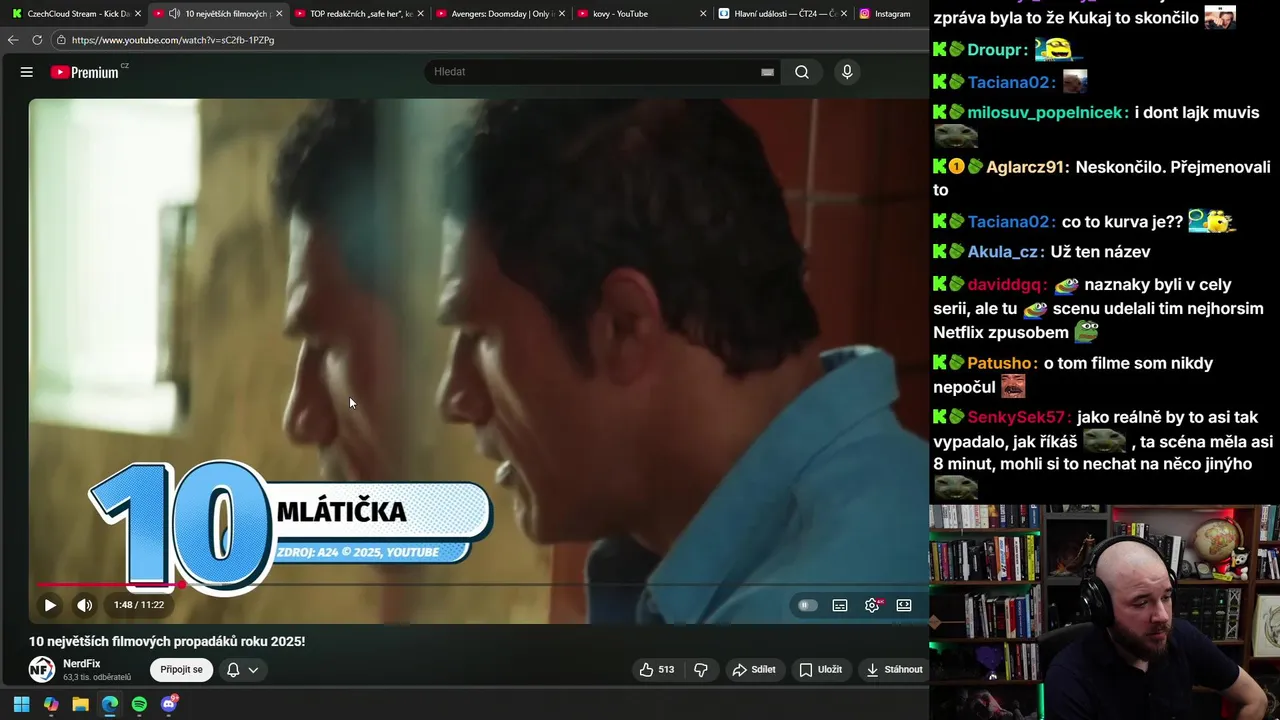Open Microsoft Edge from taskbar
The width and height of the screenshot is (1280, 720).
click(110, 704)
